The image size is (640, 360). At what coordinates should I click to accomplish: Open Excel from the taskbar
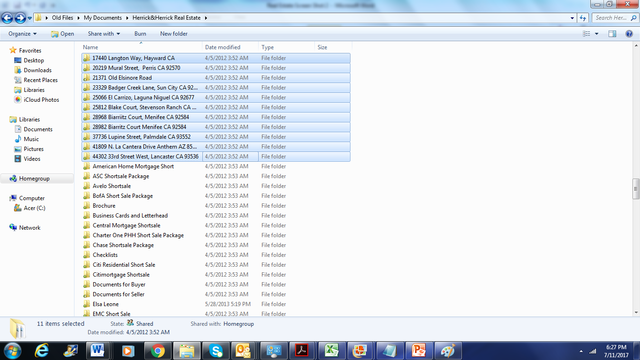pos(331,351)
